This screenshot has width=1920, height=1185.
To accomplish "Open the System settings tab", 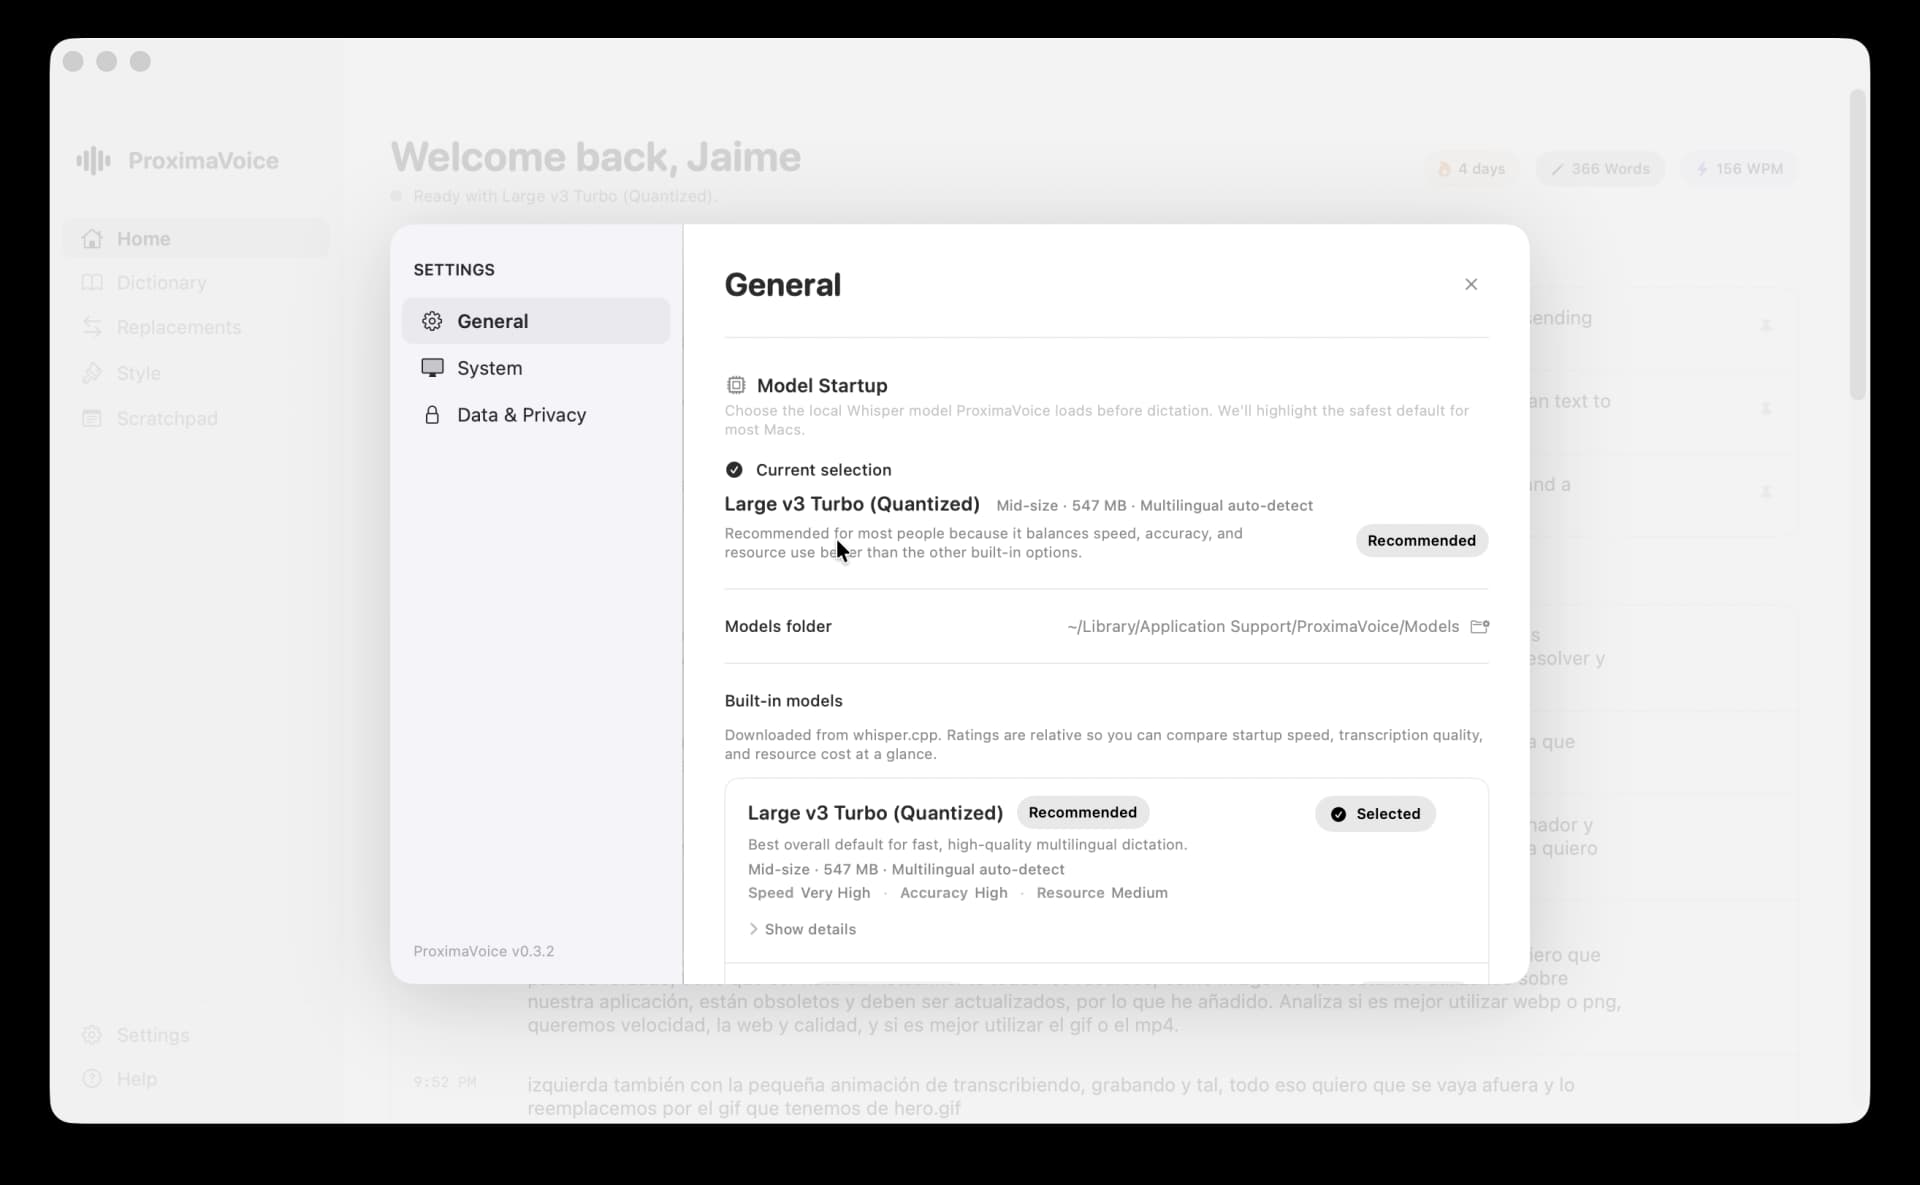I will coord(536,368).
